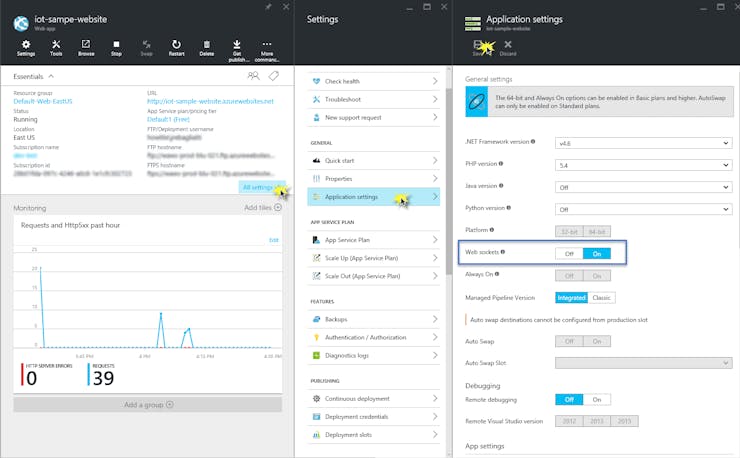This screenshot has width=740, height=458.
Task: Click Add a group button
Action: 148,405
